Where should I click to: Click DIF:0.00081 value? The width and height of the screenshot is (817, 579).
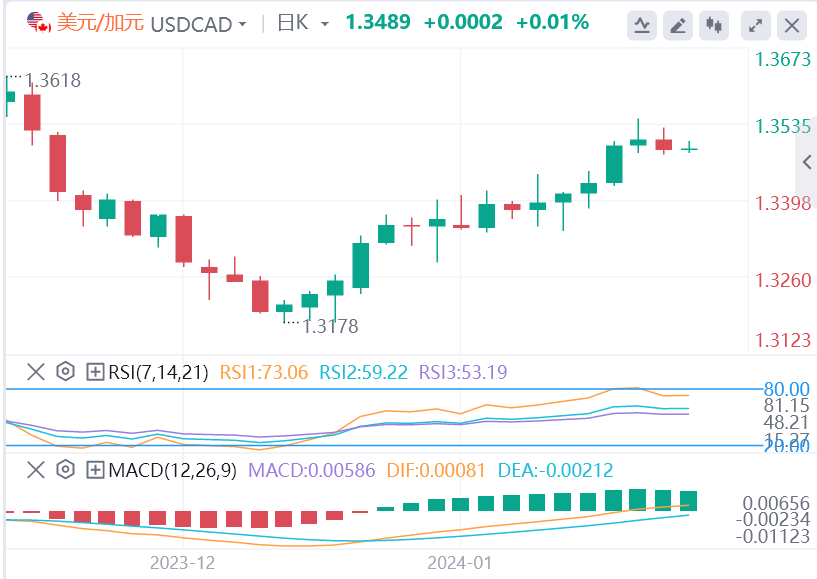pyautogui.click(x=436, y=470)
